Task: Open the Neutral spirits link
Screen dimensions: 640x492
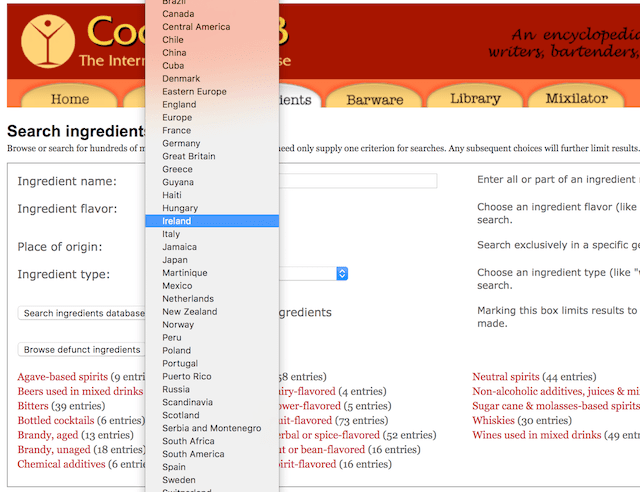Action: [506, 376]
